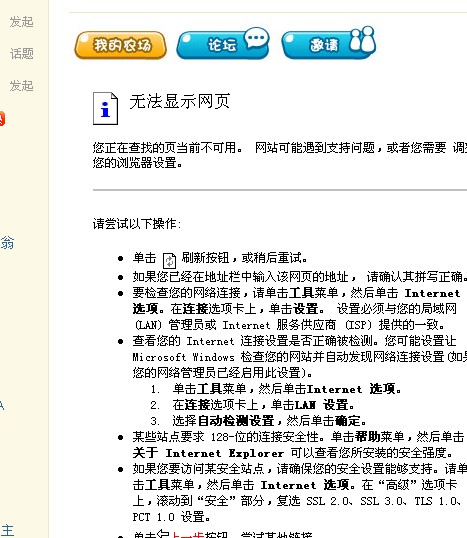Screen dimensions: 467x538
Task: Click the 翁 link in sidebar
Action: pos(7,243)
